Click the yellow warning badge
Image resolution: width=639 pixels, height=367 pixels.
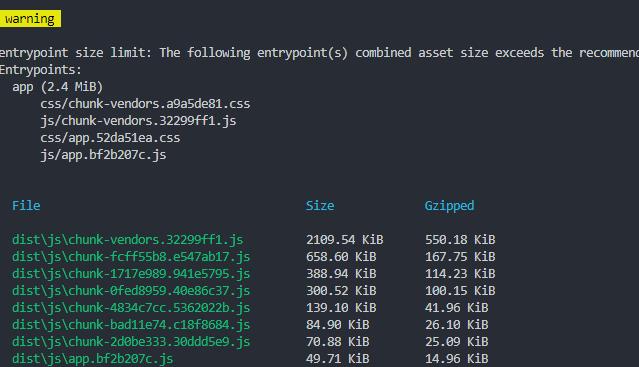coord(30,19)
